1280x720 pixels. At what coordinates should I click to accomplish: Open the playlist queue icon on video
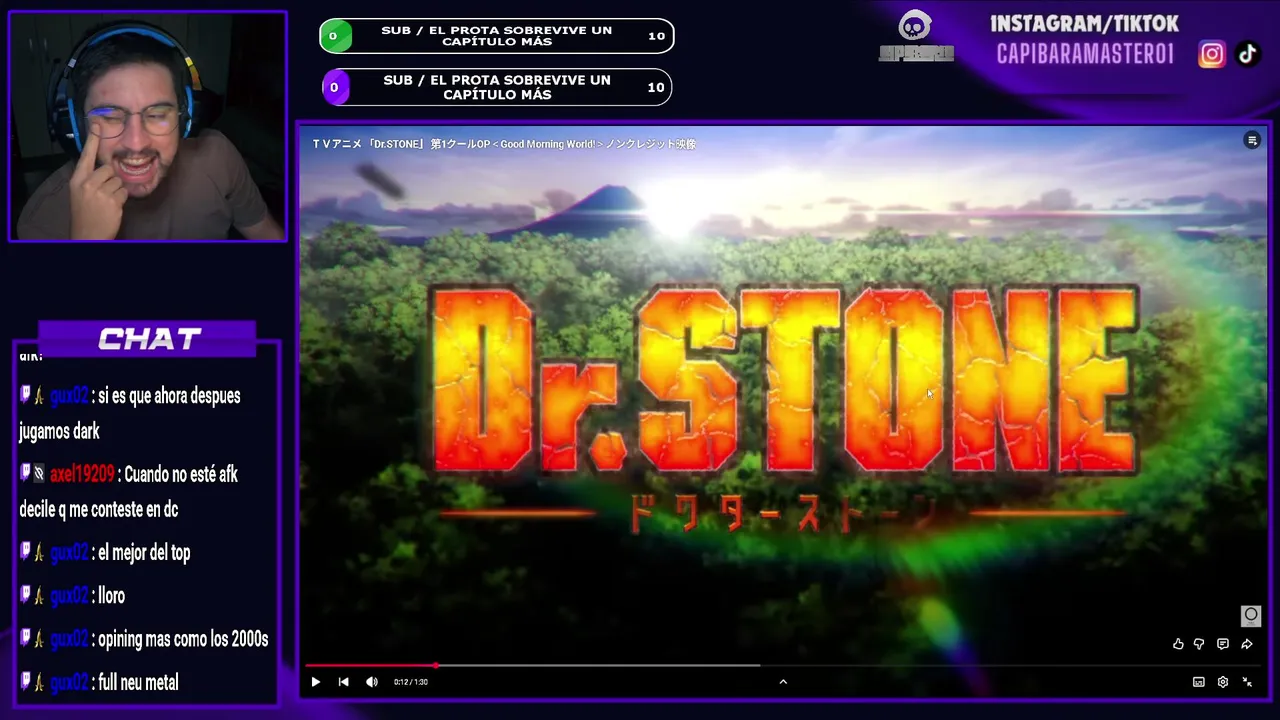coord(1252,141)
